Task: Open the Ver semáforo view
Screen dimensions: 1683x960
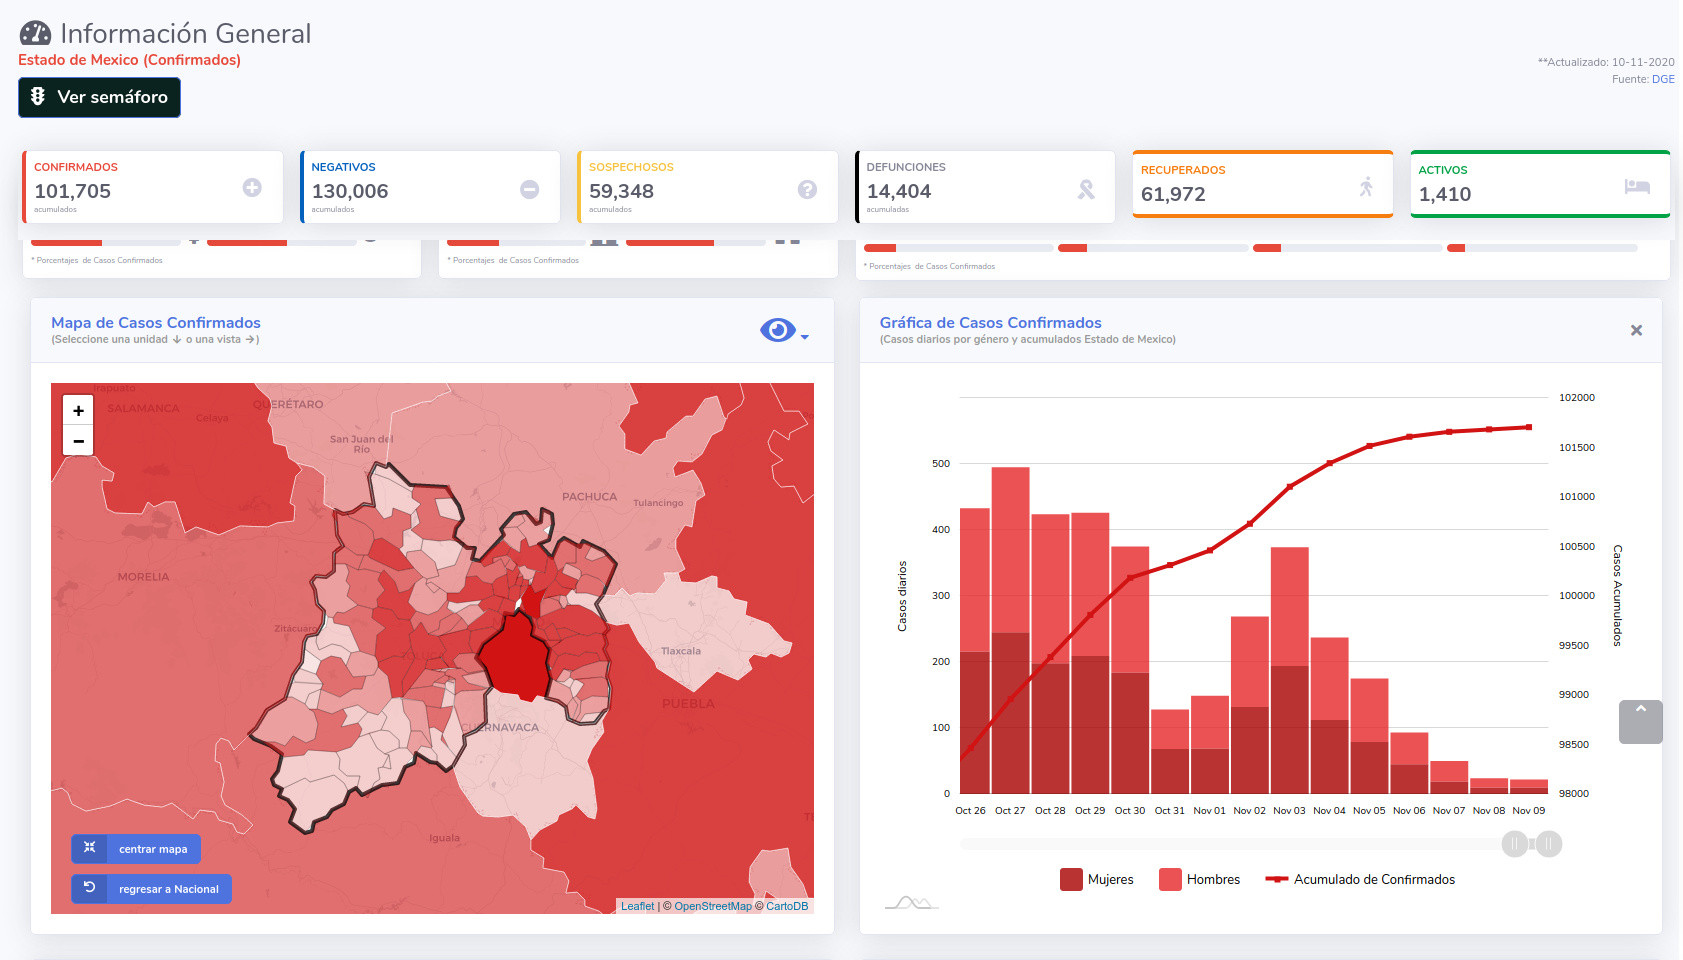Action: (x=100, y=97)
